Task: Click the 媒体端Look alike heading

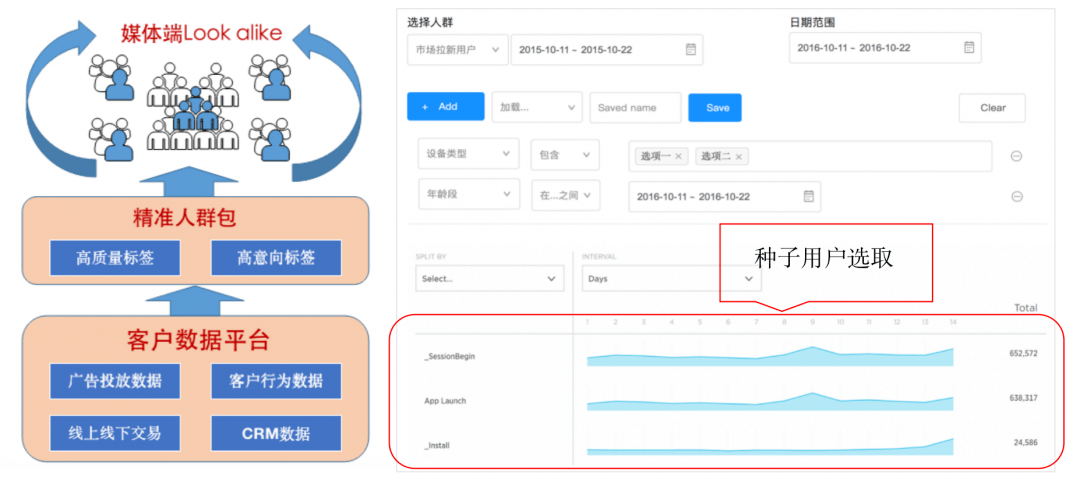Action: click(201, 33)
